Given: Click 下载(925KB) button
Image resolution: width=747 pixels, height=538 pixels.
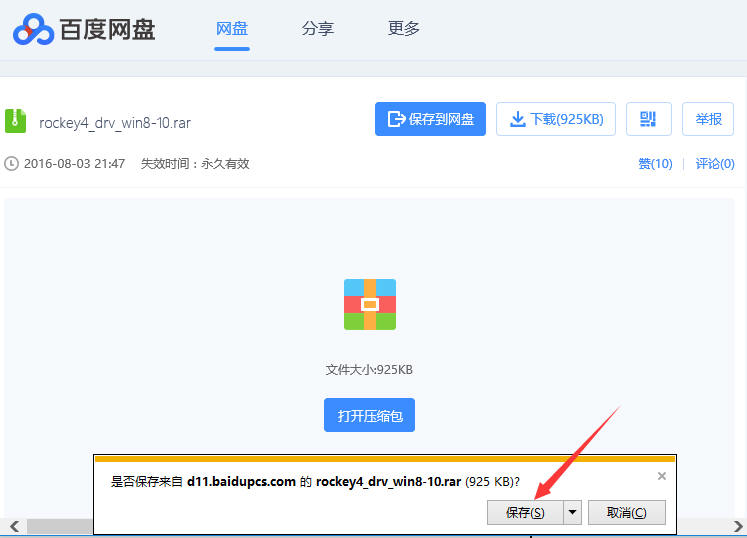Looking at the screenshot, I should (556, 119).
